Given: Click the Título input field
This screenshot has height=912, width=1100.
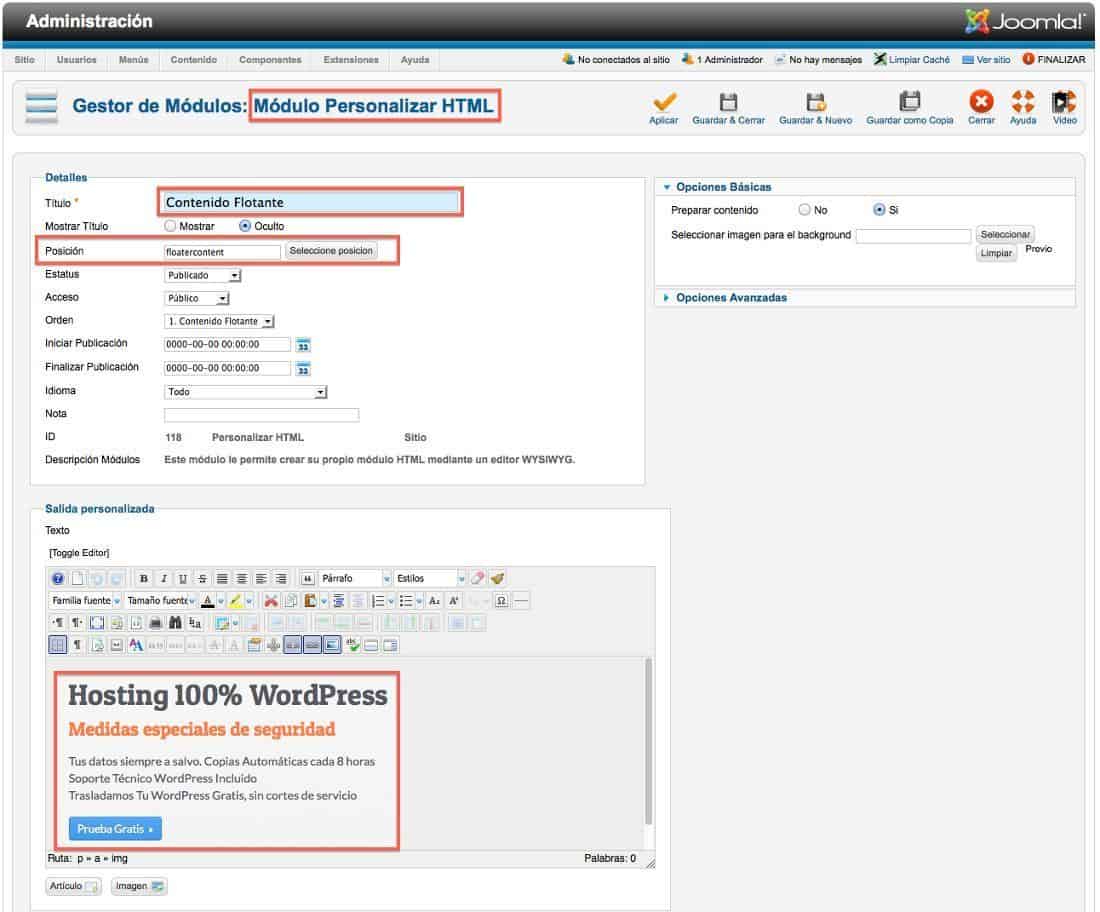Looking at the screenshot, I should point(311,203).
